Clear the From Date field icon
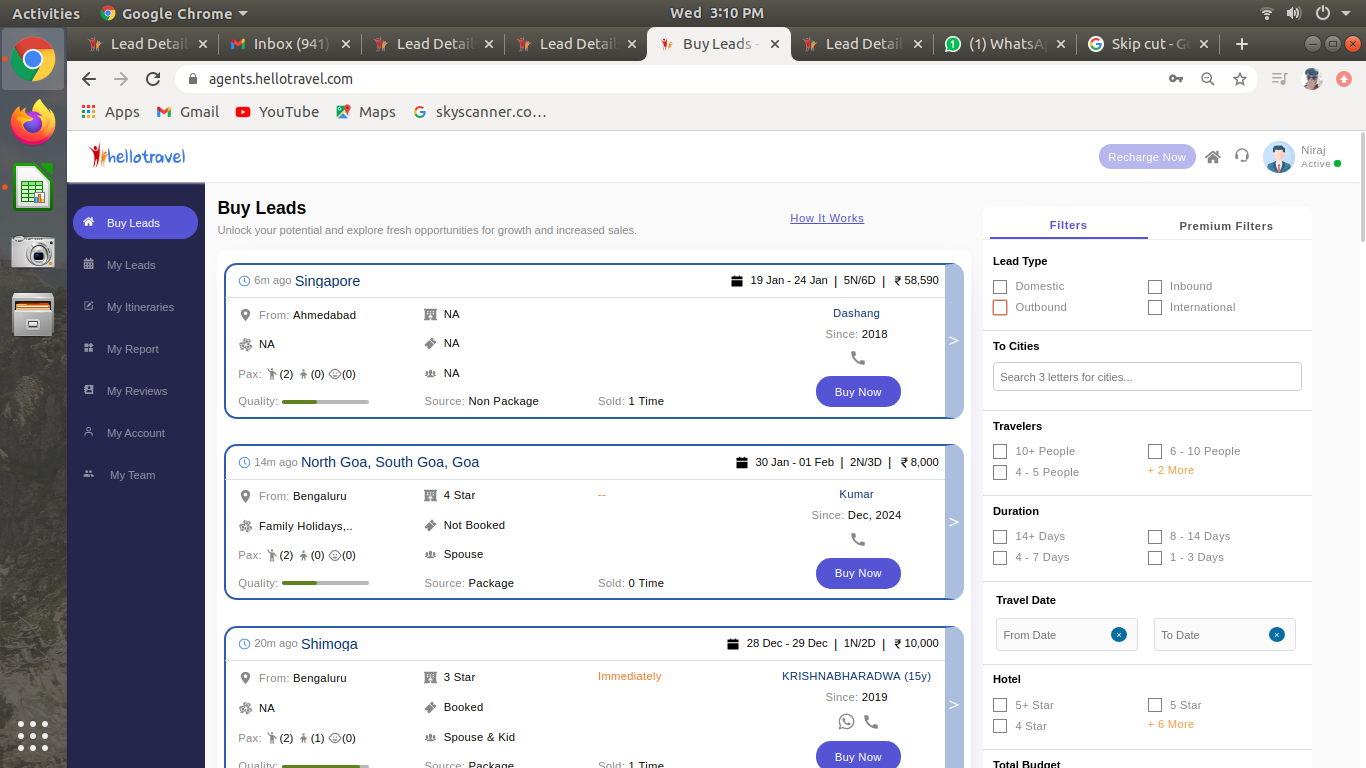1366x768 pixels. pyautogui.click(x=1119, y=635)
